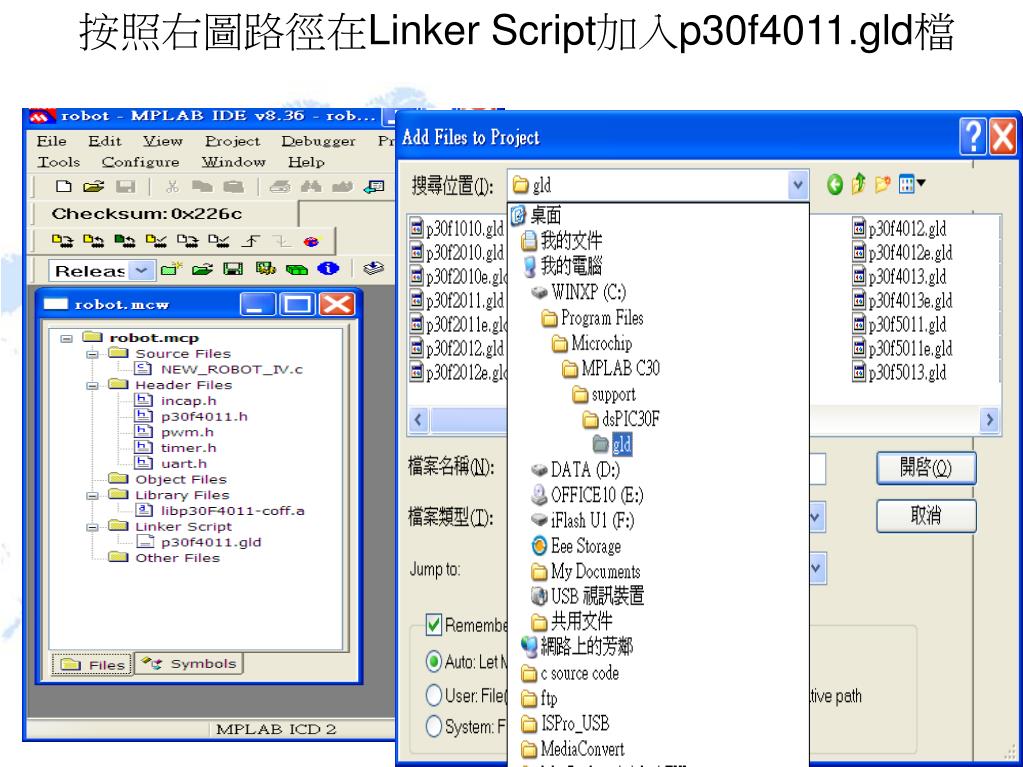The width and height of the screenshot is (1023, 767).
Task: Open the Configure menu
Action: (x=140, y=162)
